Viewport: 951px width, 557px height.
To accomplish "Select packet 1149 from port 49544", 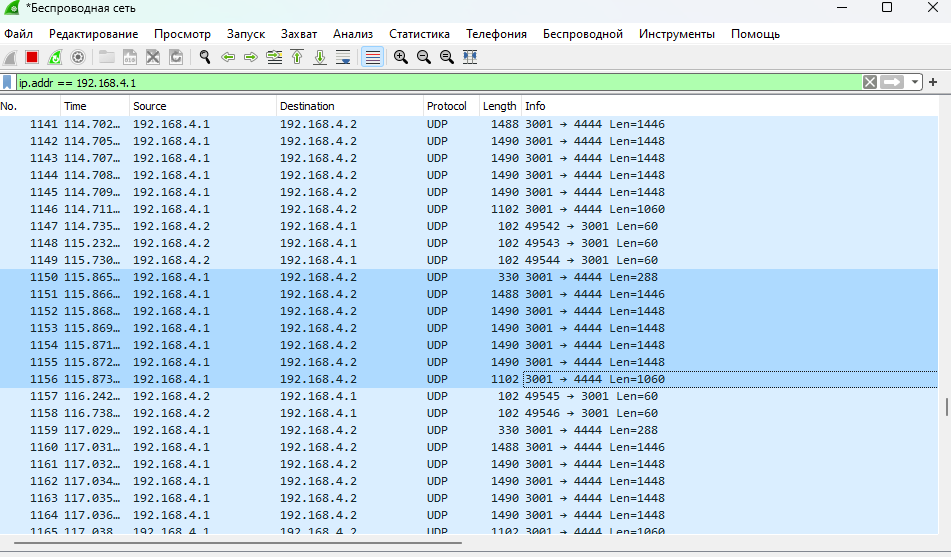I will [469, 260].
